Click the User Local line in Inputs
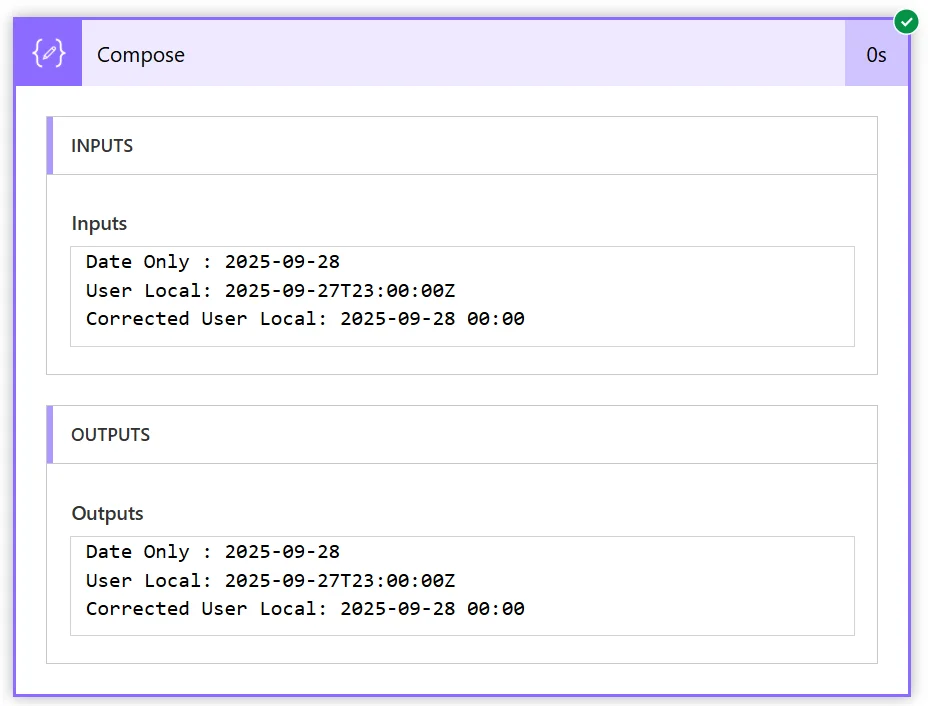This screenshot has width=928, height=706. (x=270, y=291)
